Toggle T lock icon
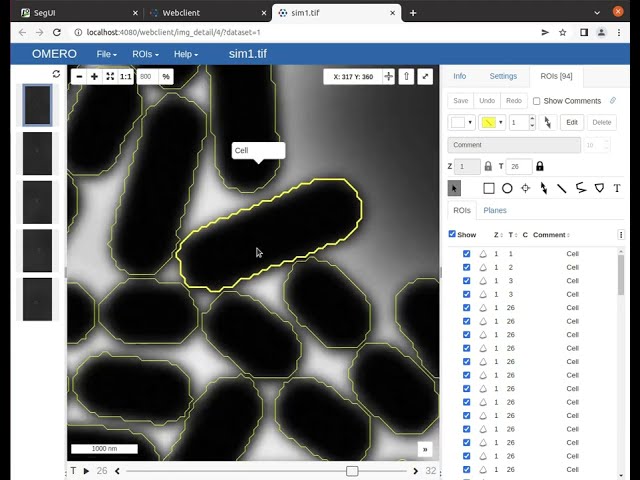Screen dimensions: 640x480 540,166
